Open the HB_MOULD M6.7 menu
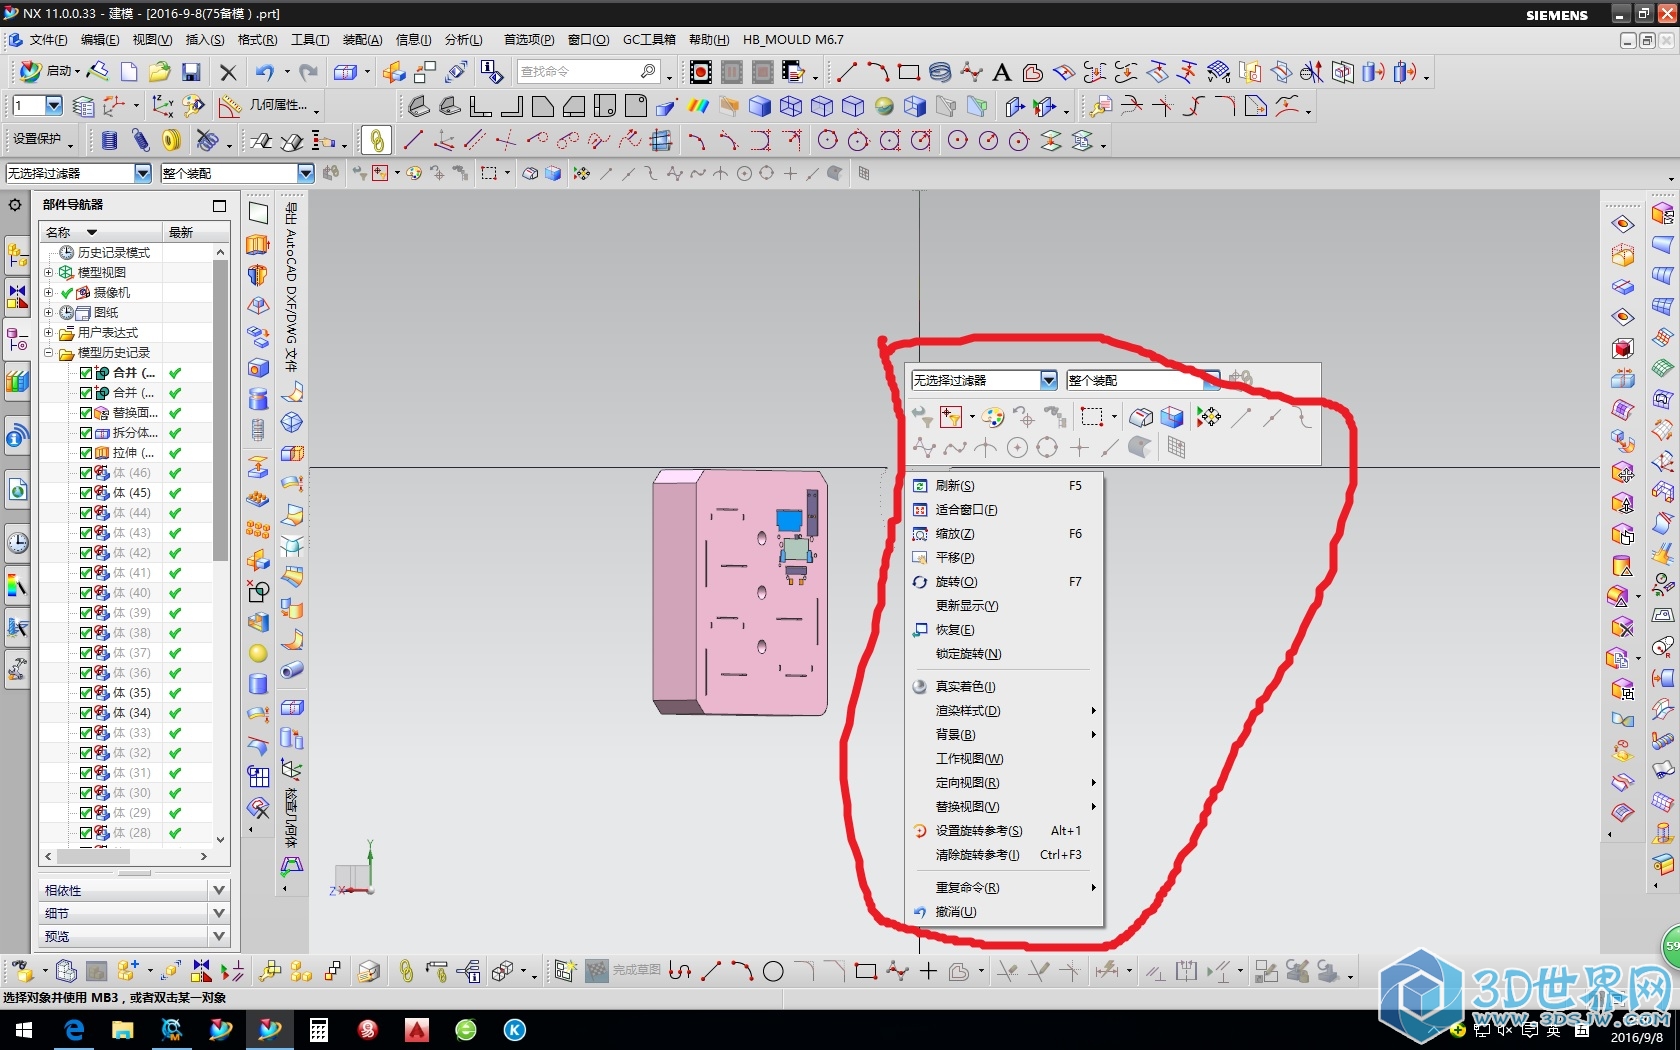 point(793,40)
